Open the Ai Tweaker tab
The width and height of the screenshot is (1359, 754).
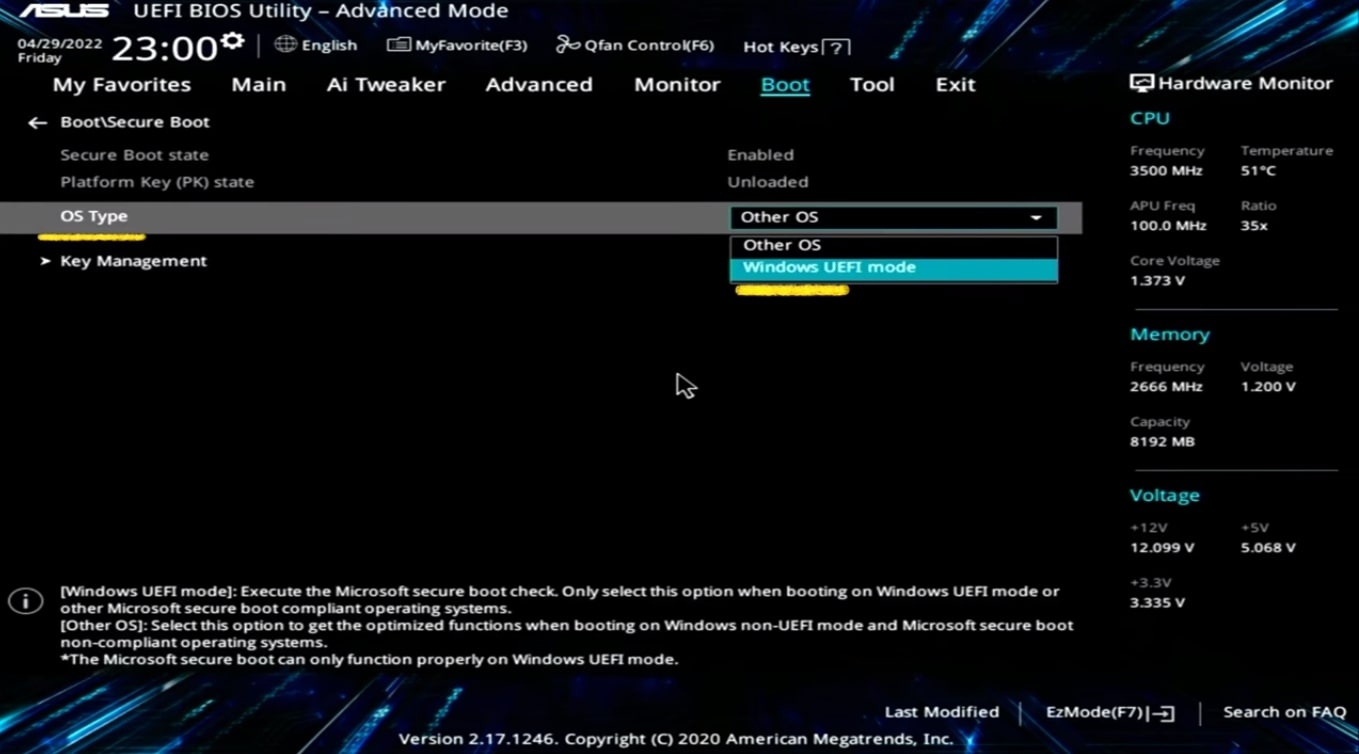(386, 85)
